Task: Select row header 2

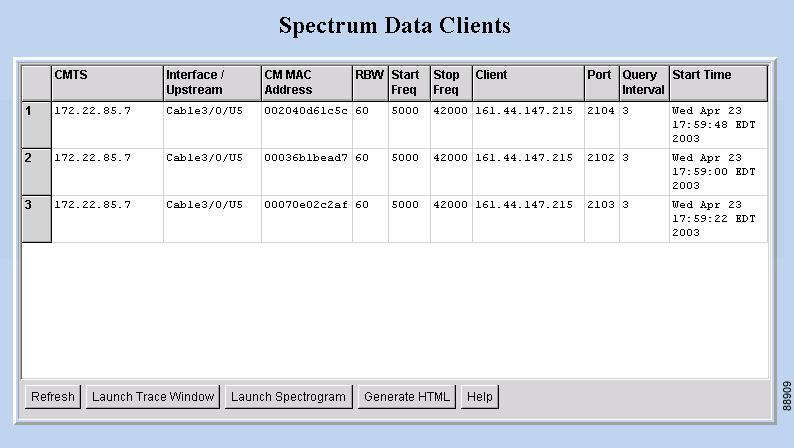Action: point(36,172)
